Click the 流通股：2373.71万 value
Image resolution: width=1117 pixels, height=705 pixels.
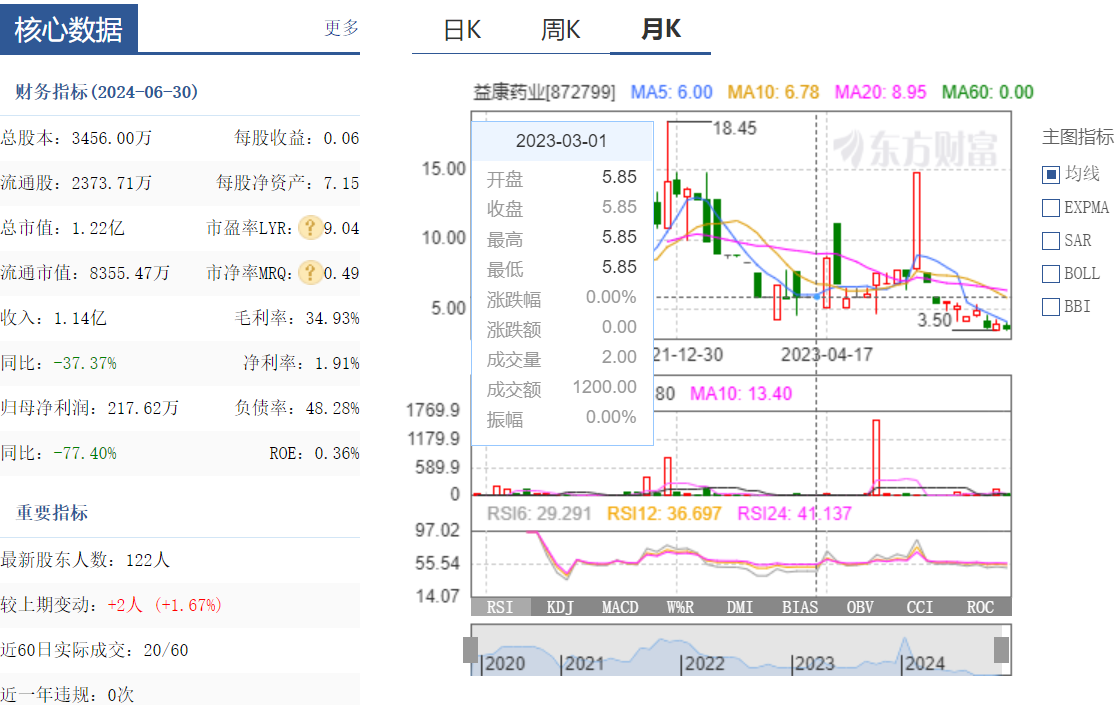[x=76, y=183]
